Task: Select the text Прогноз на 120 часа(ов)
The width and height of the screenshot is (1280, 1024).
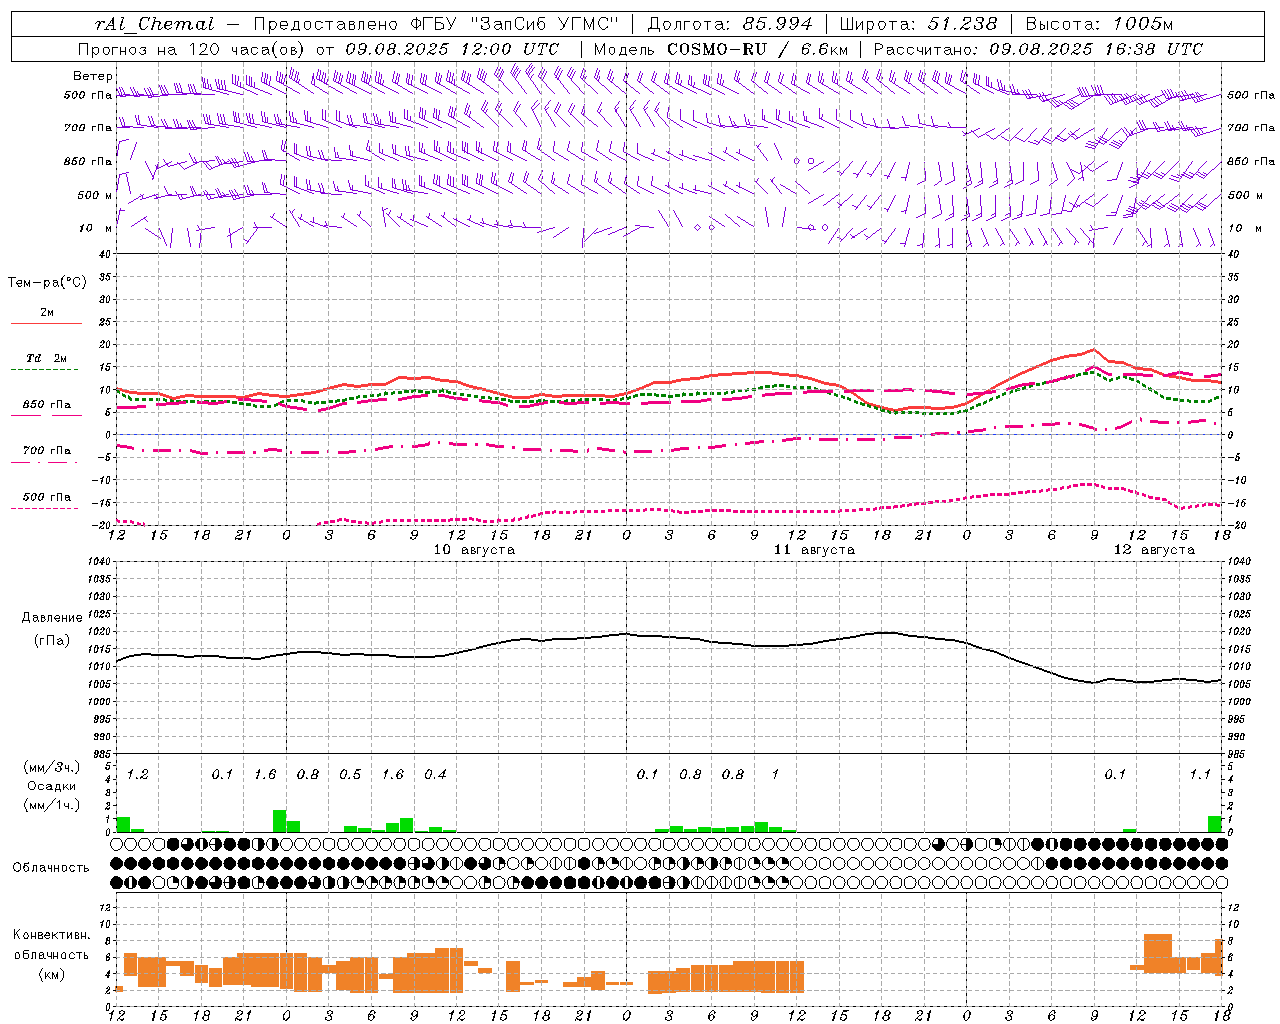Action: (x=192, y=49)
